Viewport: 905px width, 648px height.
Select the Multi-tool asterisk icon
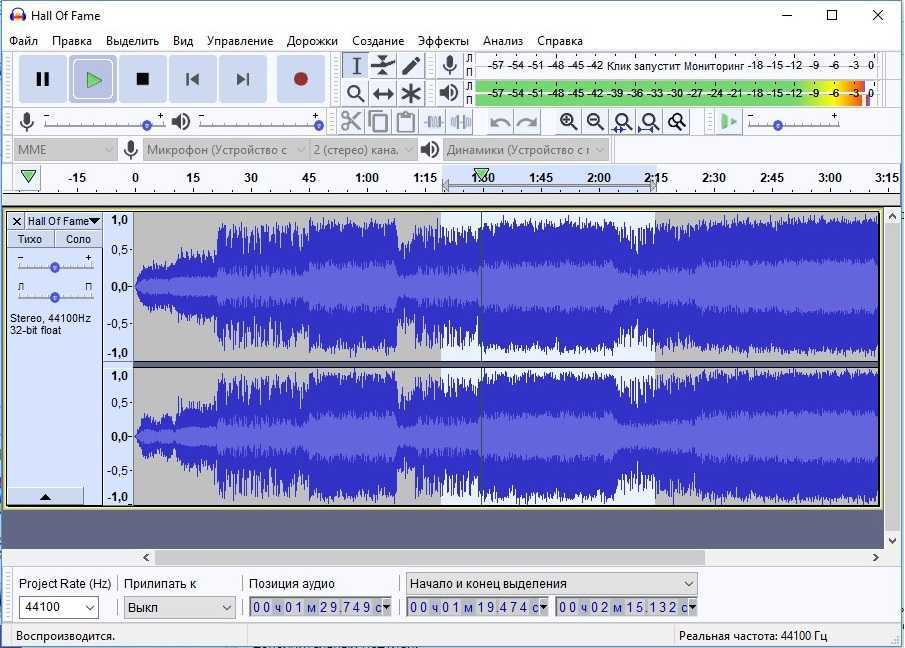click(x=410, y=93)
